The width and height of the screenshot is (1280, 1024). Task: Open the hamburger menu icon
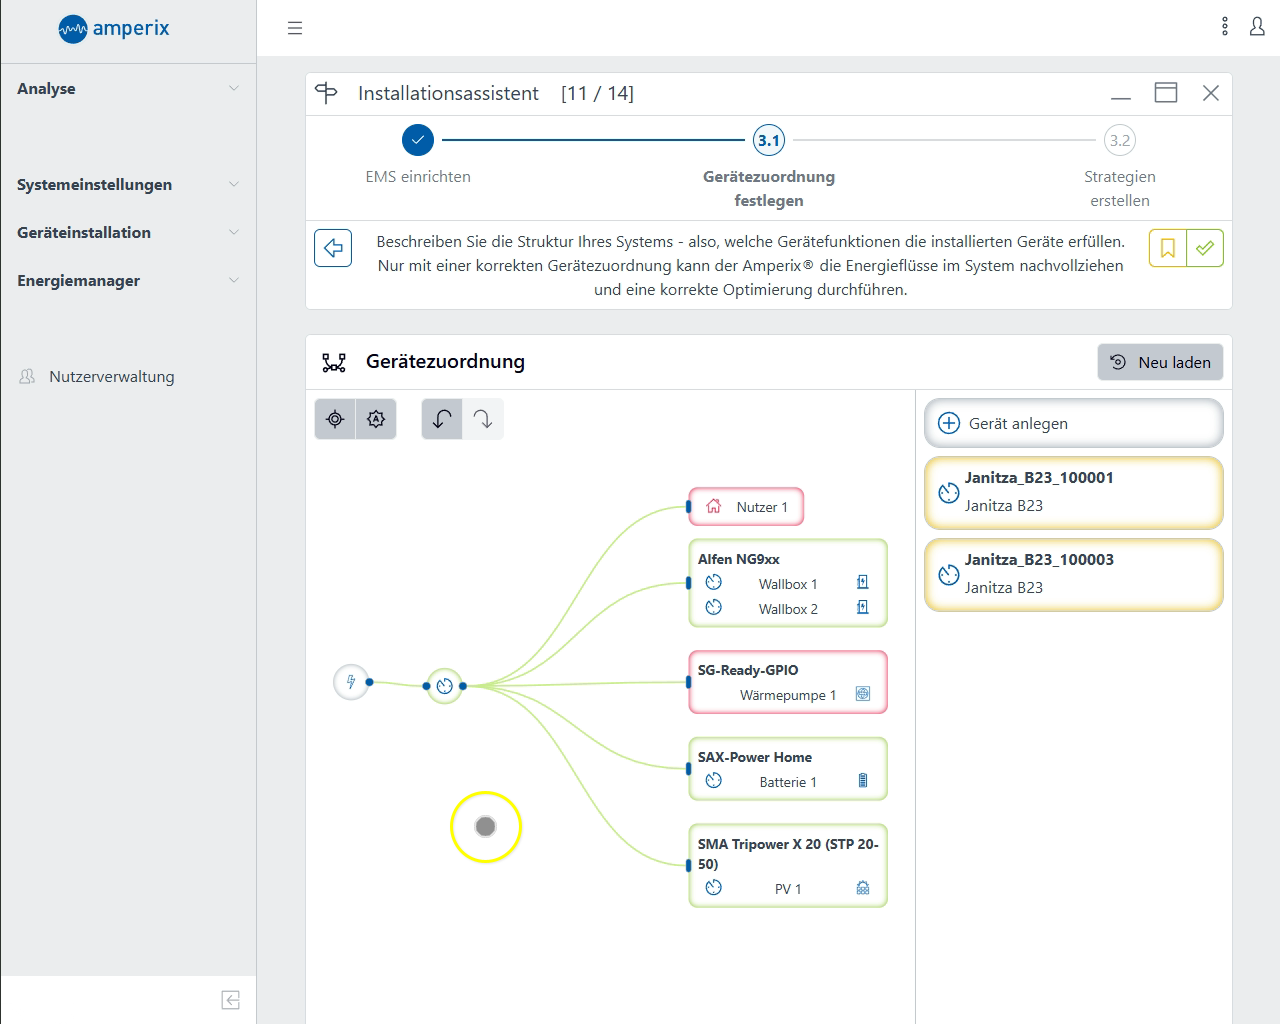pyautogui.click(x=295, y=28)
